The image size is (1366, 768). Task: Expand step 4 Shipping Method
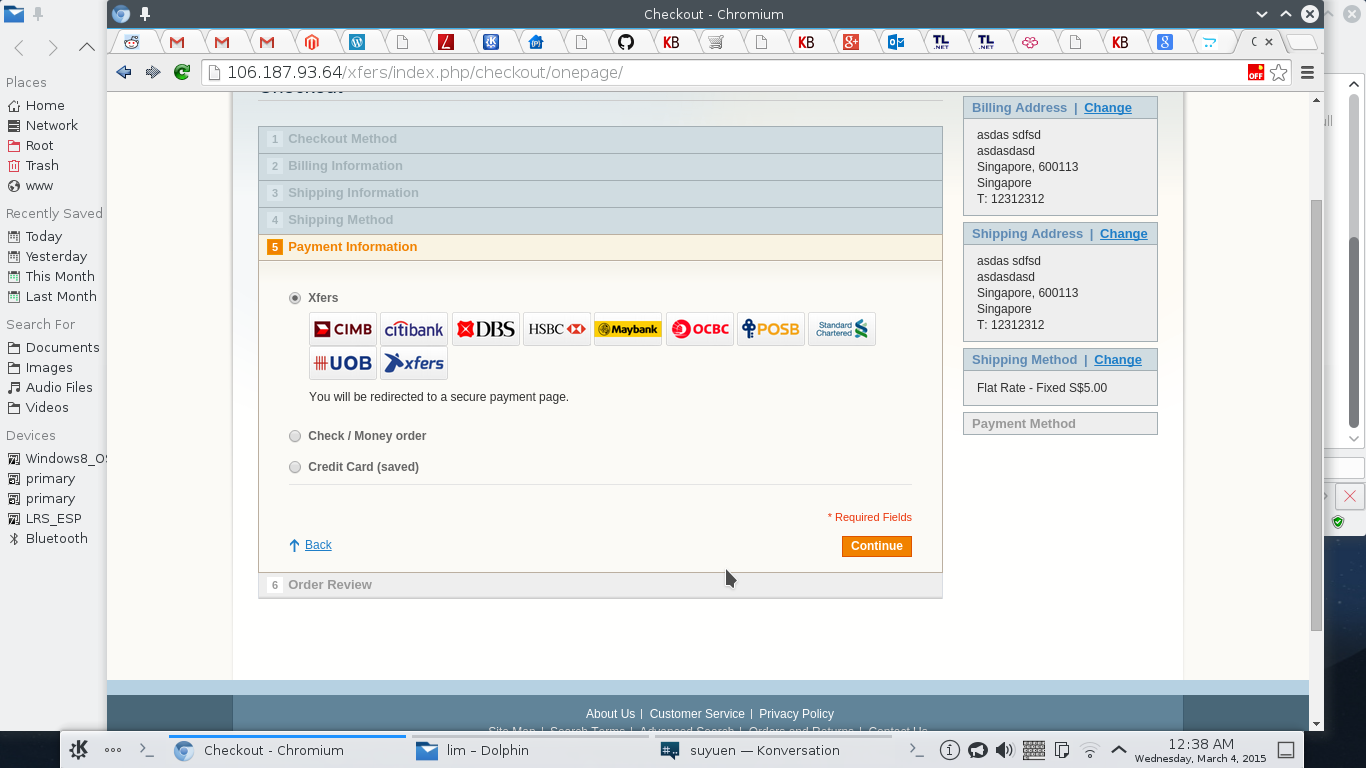pyautogui.click(x=600, y=220)
